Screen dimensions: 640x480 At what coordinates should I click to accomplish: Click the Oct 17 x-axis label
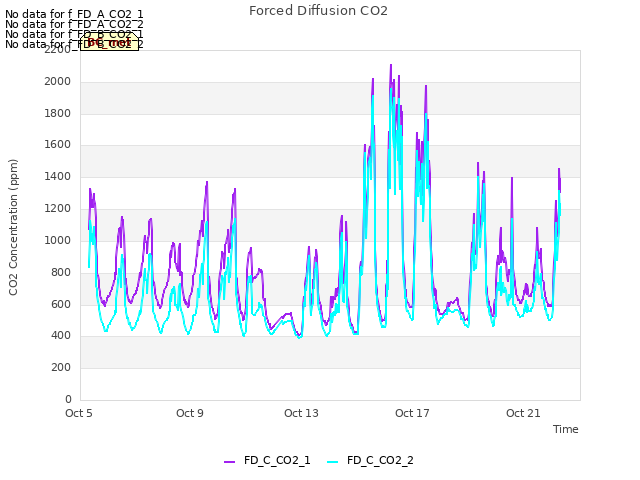tap(412, 413)
